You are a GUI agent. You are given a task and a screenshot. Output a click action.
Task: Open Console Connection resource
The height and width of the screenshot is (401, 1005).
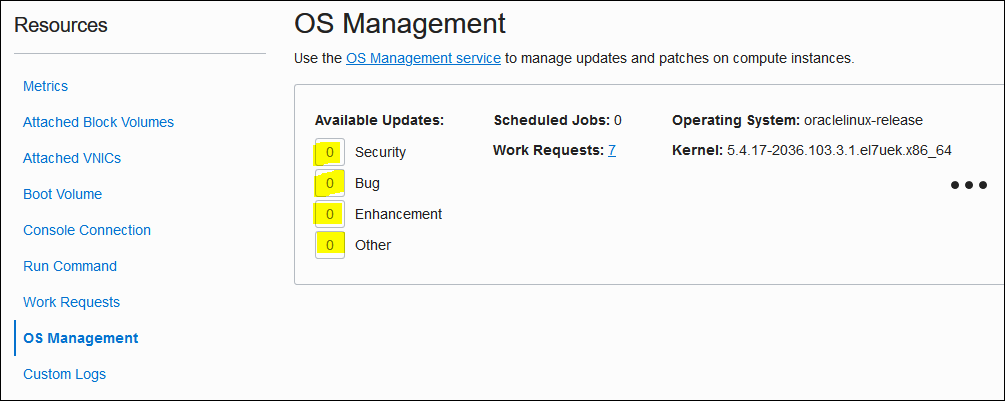(x=87, y=230)
